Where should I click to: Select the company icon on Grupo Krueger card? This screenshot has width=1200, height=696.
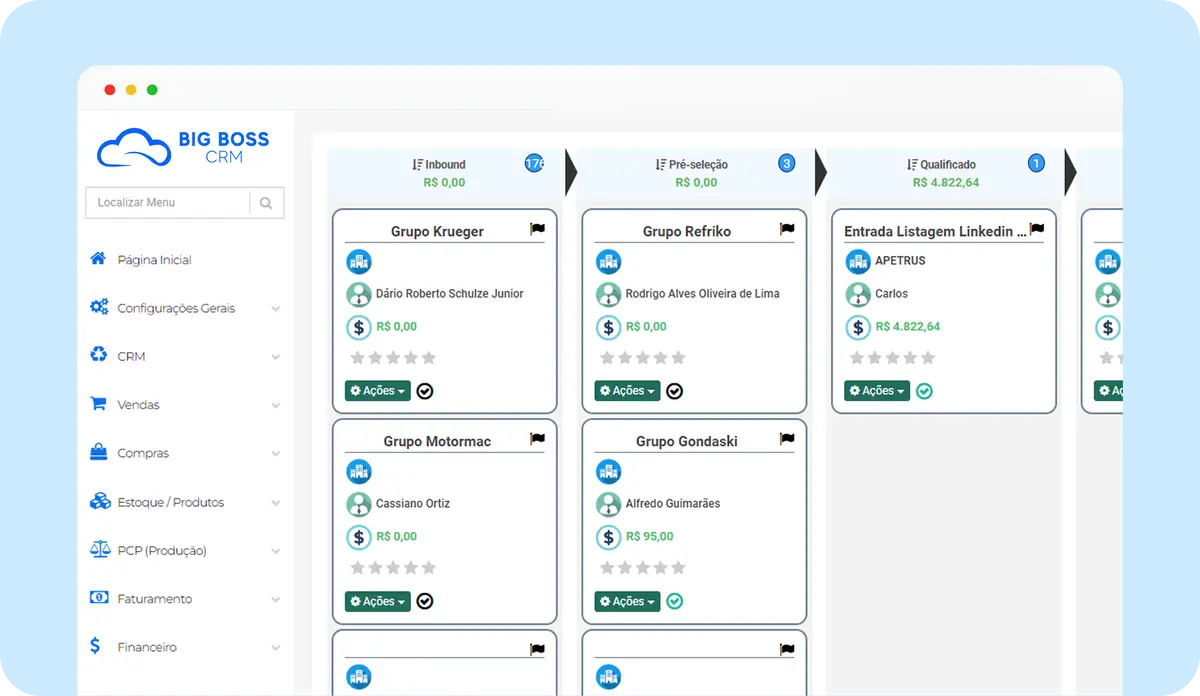coord(359,261)
